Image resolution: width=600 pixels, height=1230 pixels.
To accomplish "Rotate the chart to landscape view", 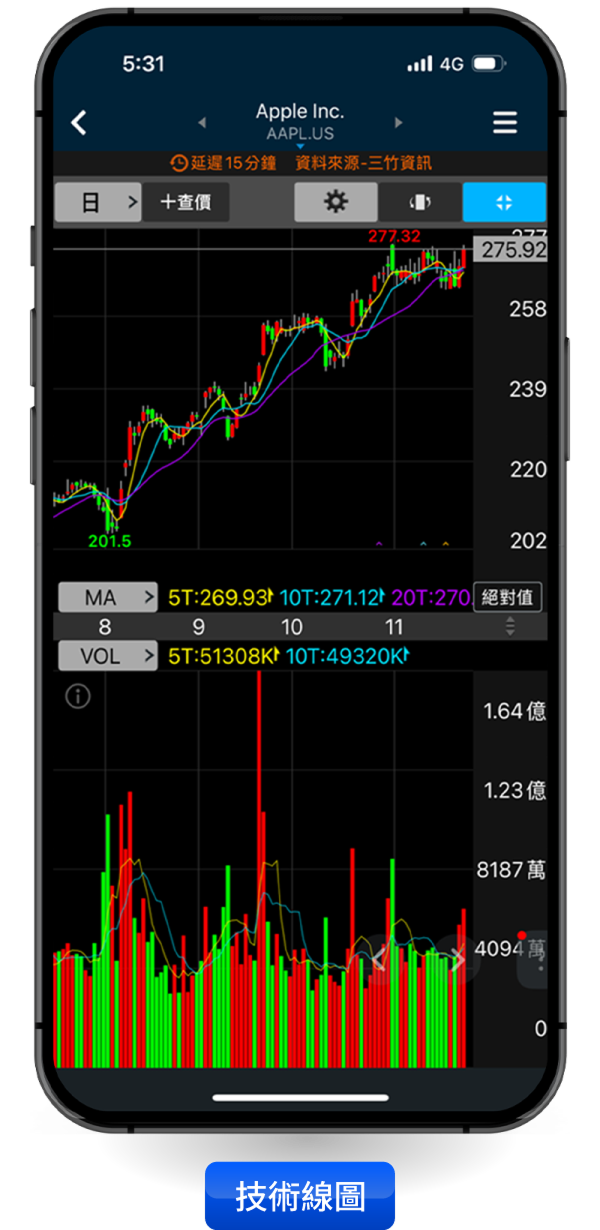I will coord(420,202).
